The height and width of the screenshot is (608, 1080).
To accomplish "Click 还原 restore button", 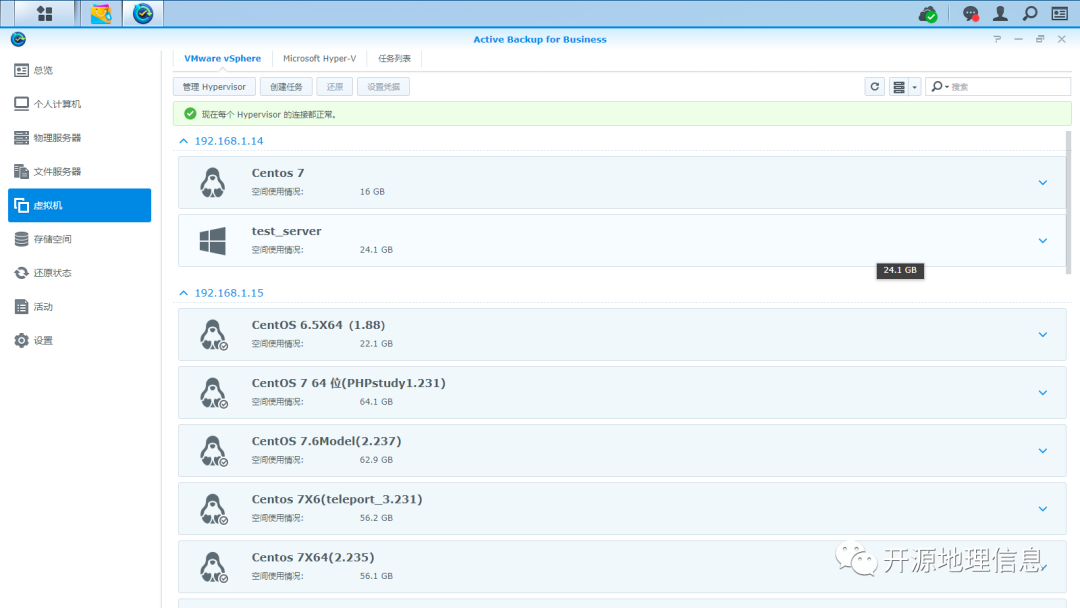I will pyautogui.click(x=335, y=87).
